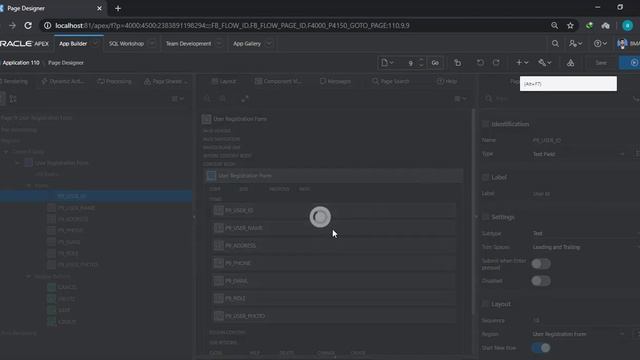
Task: Open the browser zoom magnifier icon
Action: coord(554,26)
